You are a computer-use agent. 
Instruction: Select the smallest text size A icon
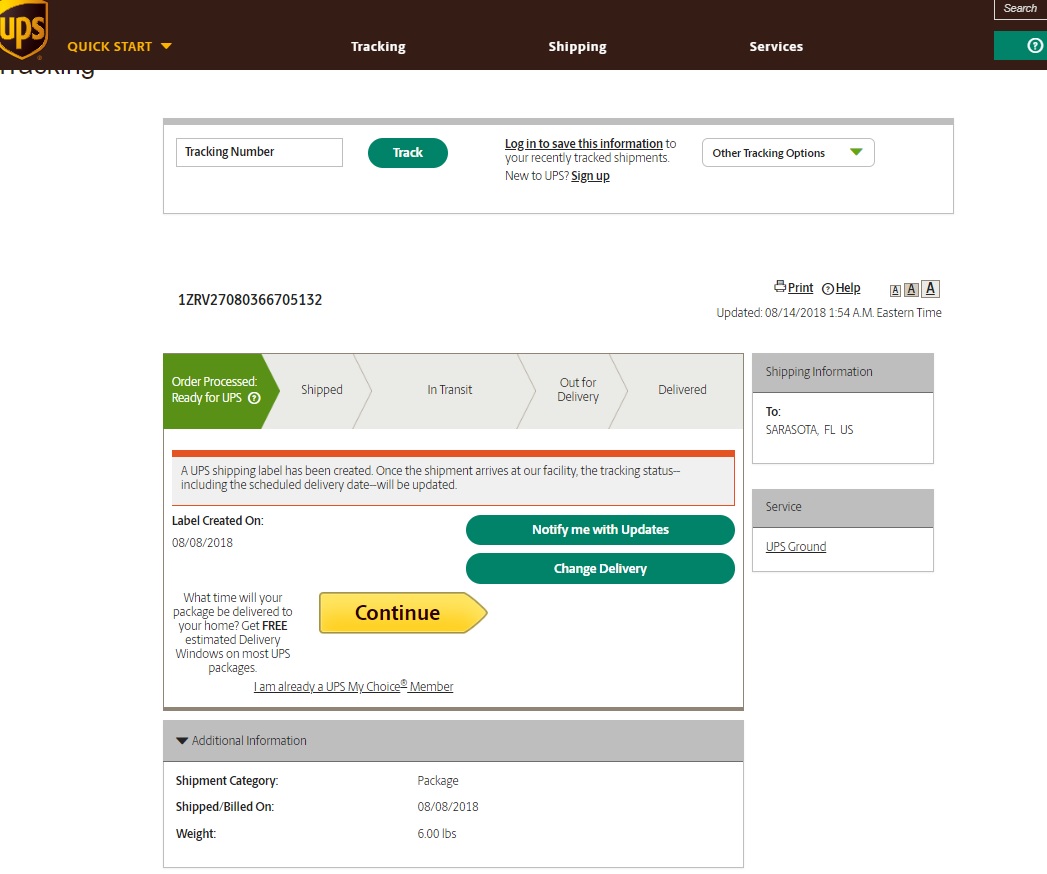click(x=895, y=290)
